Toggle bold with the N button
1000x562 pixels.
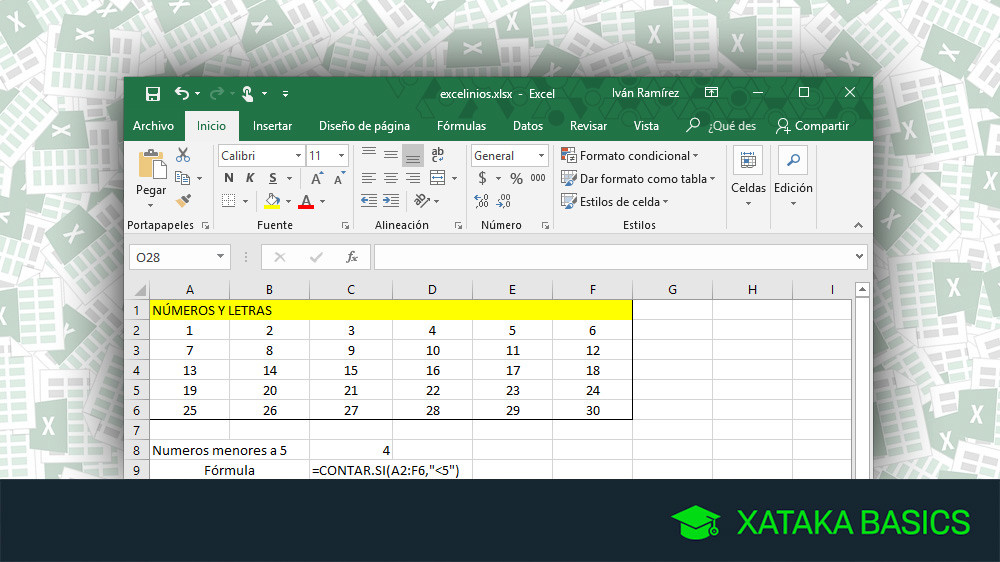click(229, 179)
